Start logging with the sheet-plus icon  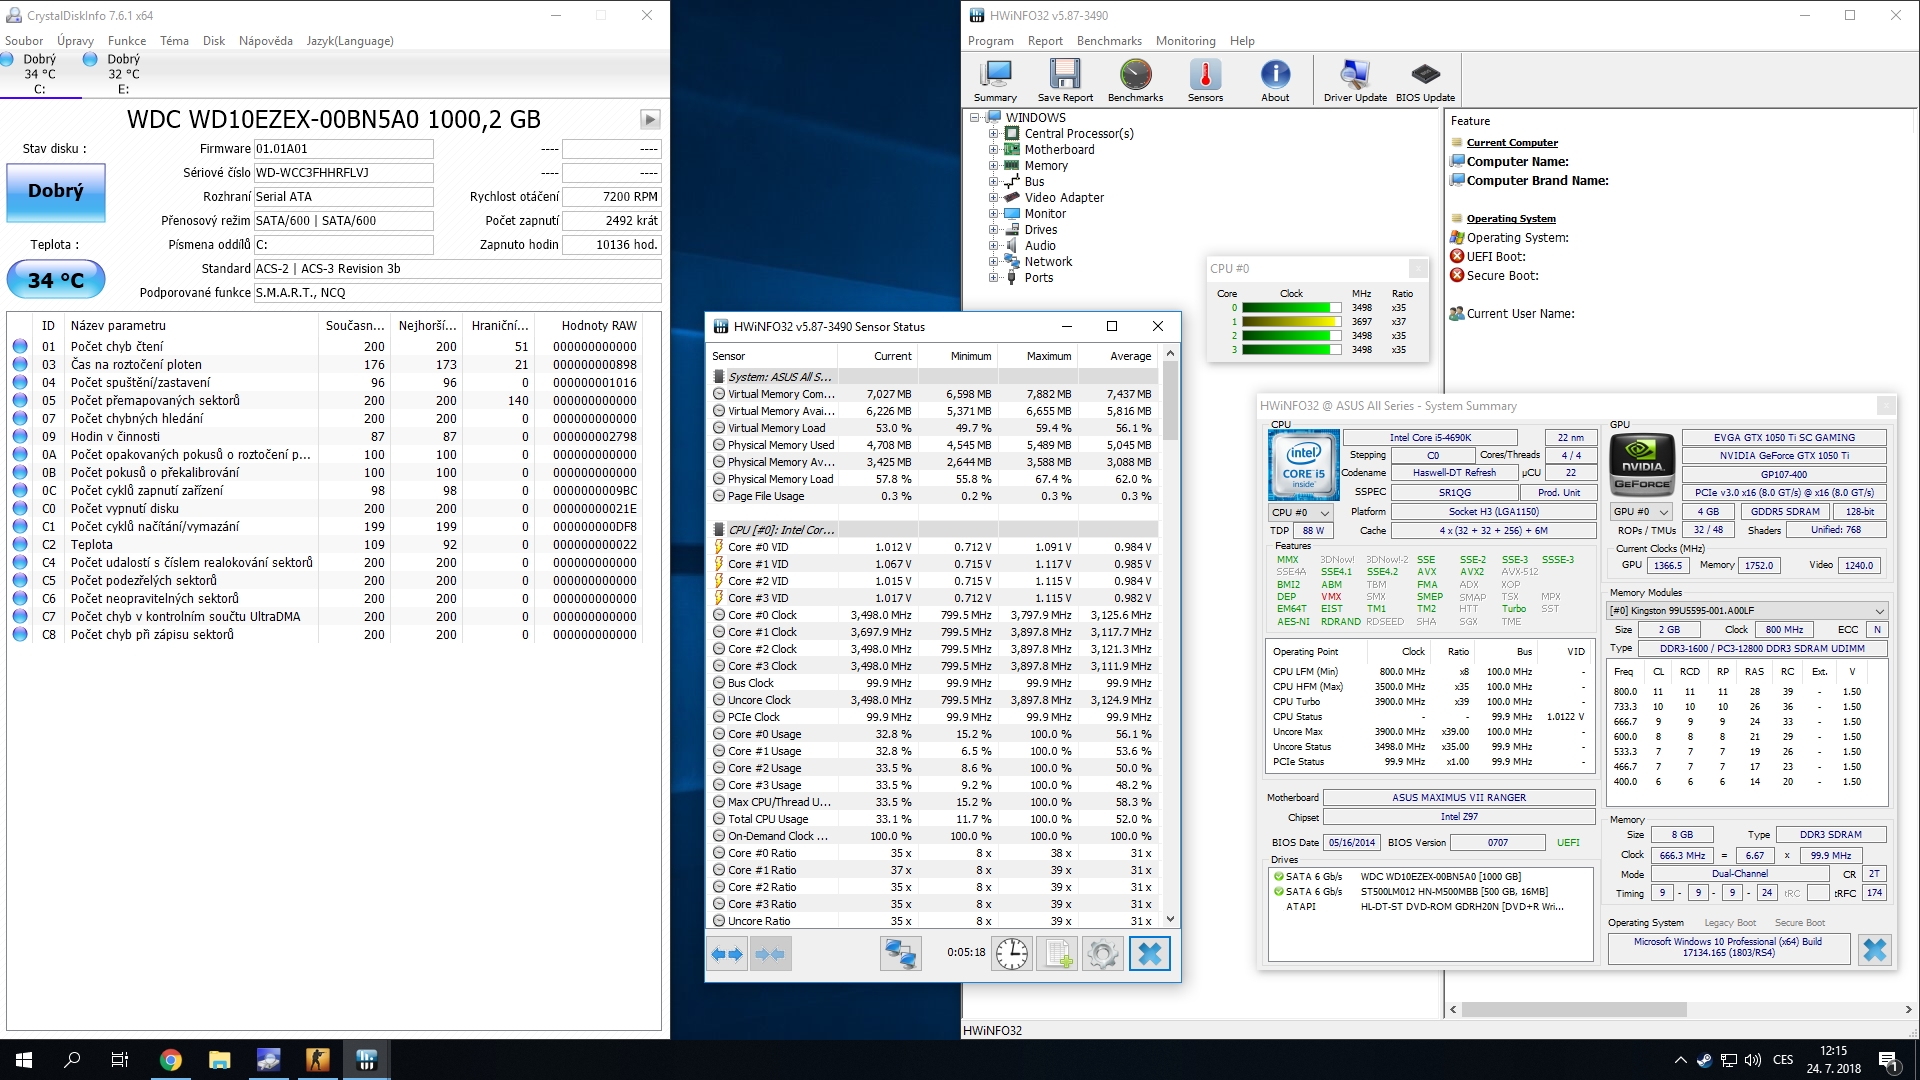click(x=1058, y=954)
